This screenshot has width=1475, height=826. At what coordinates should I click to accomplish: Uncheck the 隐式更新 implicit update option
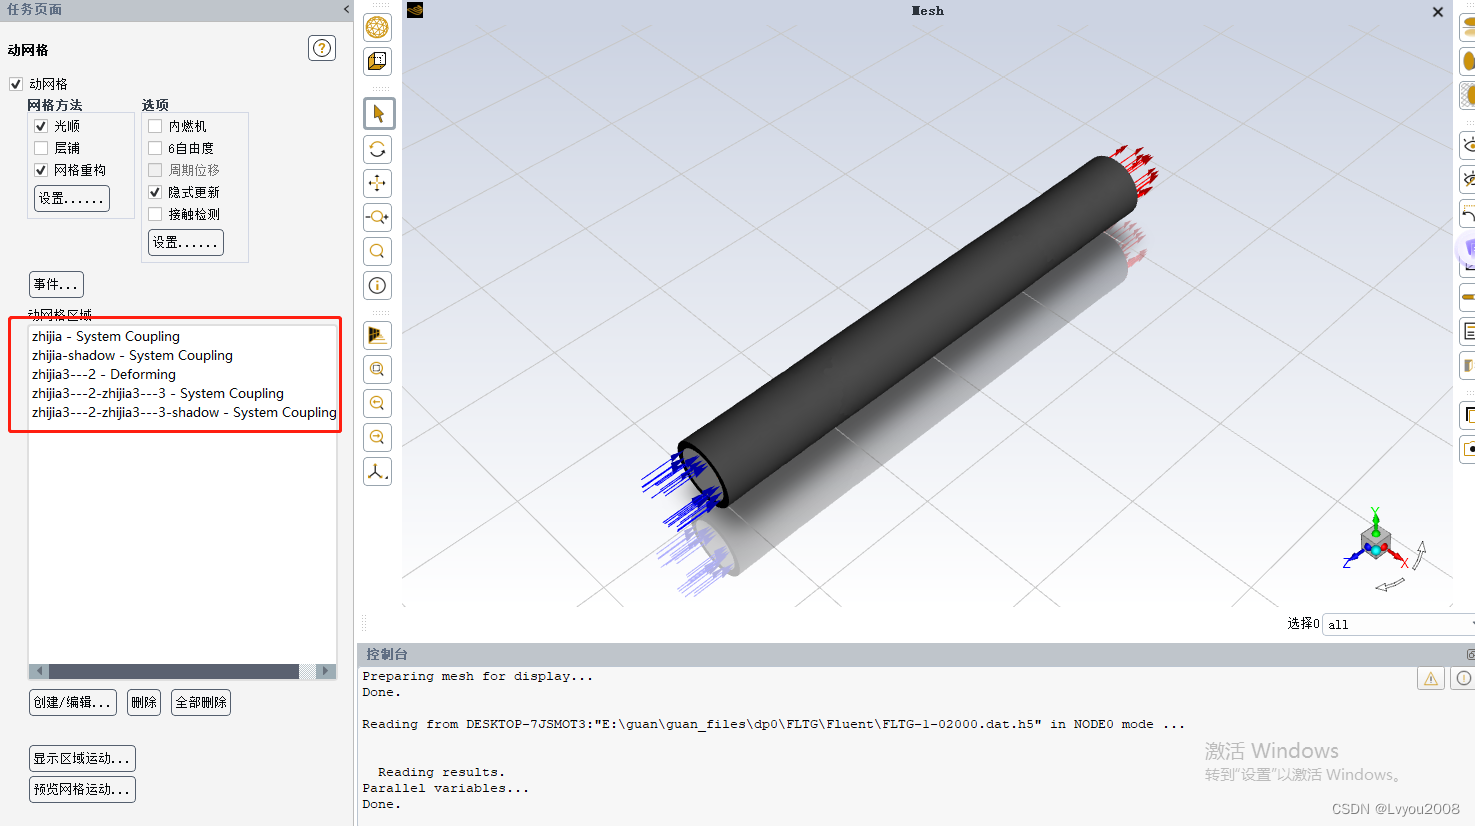pos(155,192)
